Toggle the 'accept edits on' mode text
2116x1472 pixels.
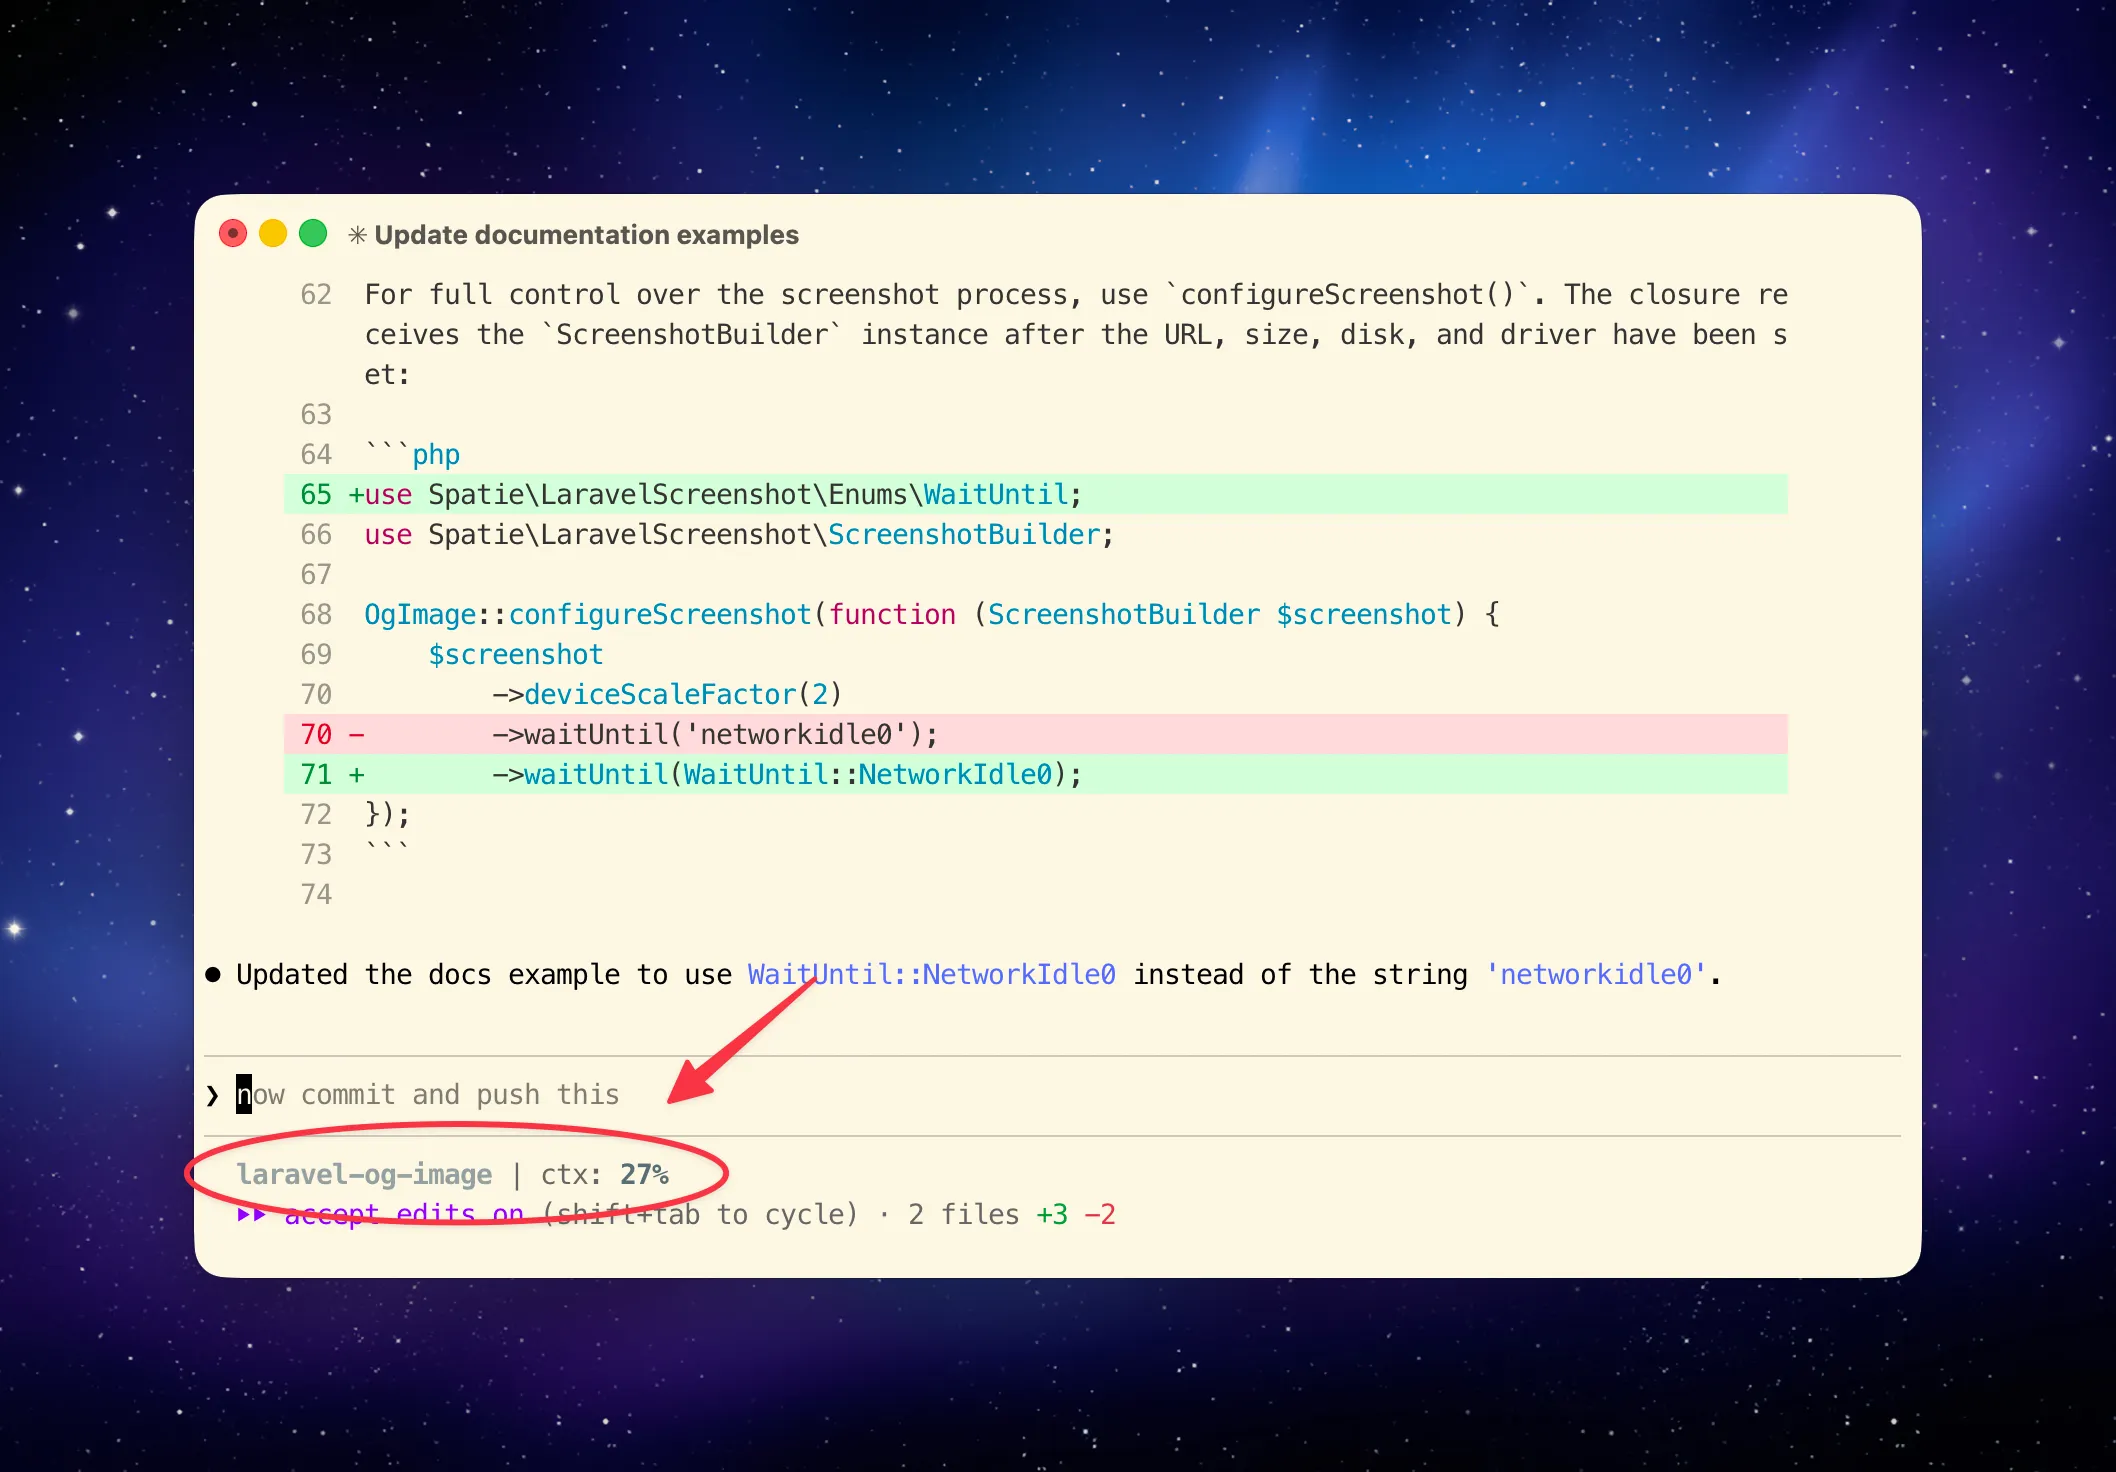pos(404,1214)
